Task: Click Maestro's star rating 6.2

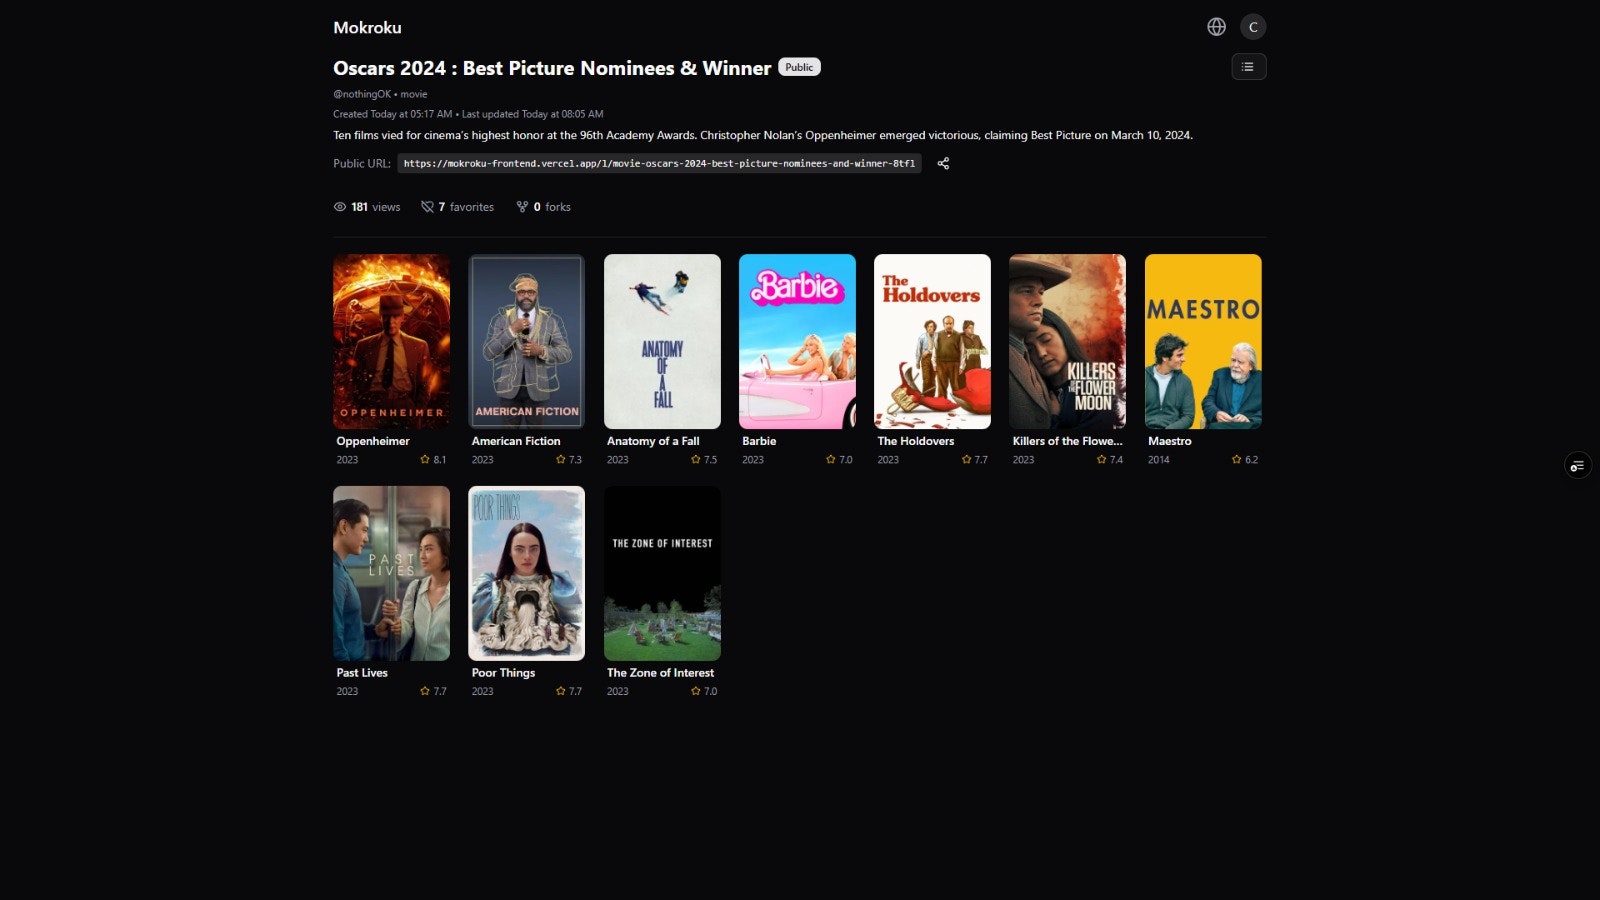Action: (x=1245, y=460)
